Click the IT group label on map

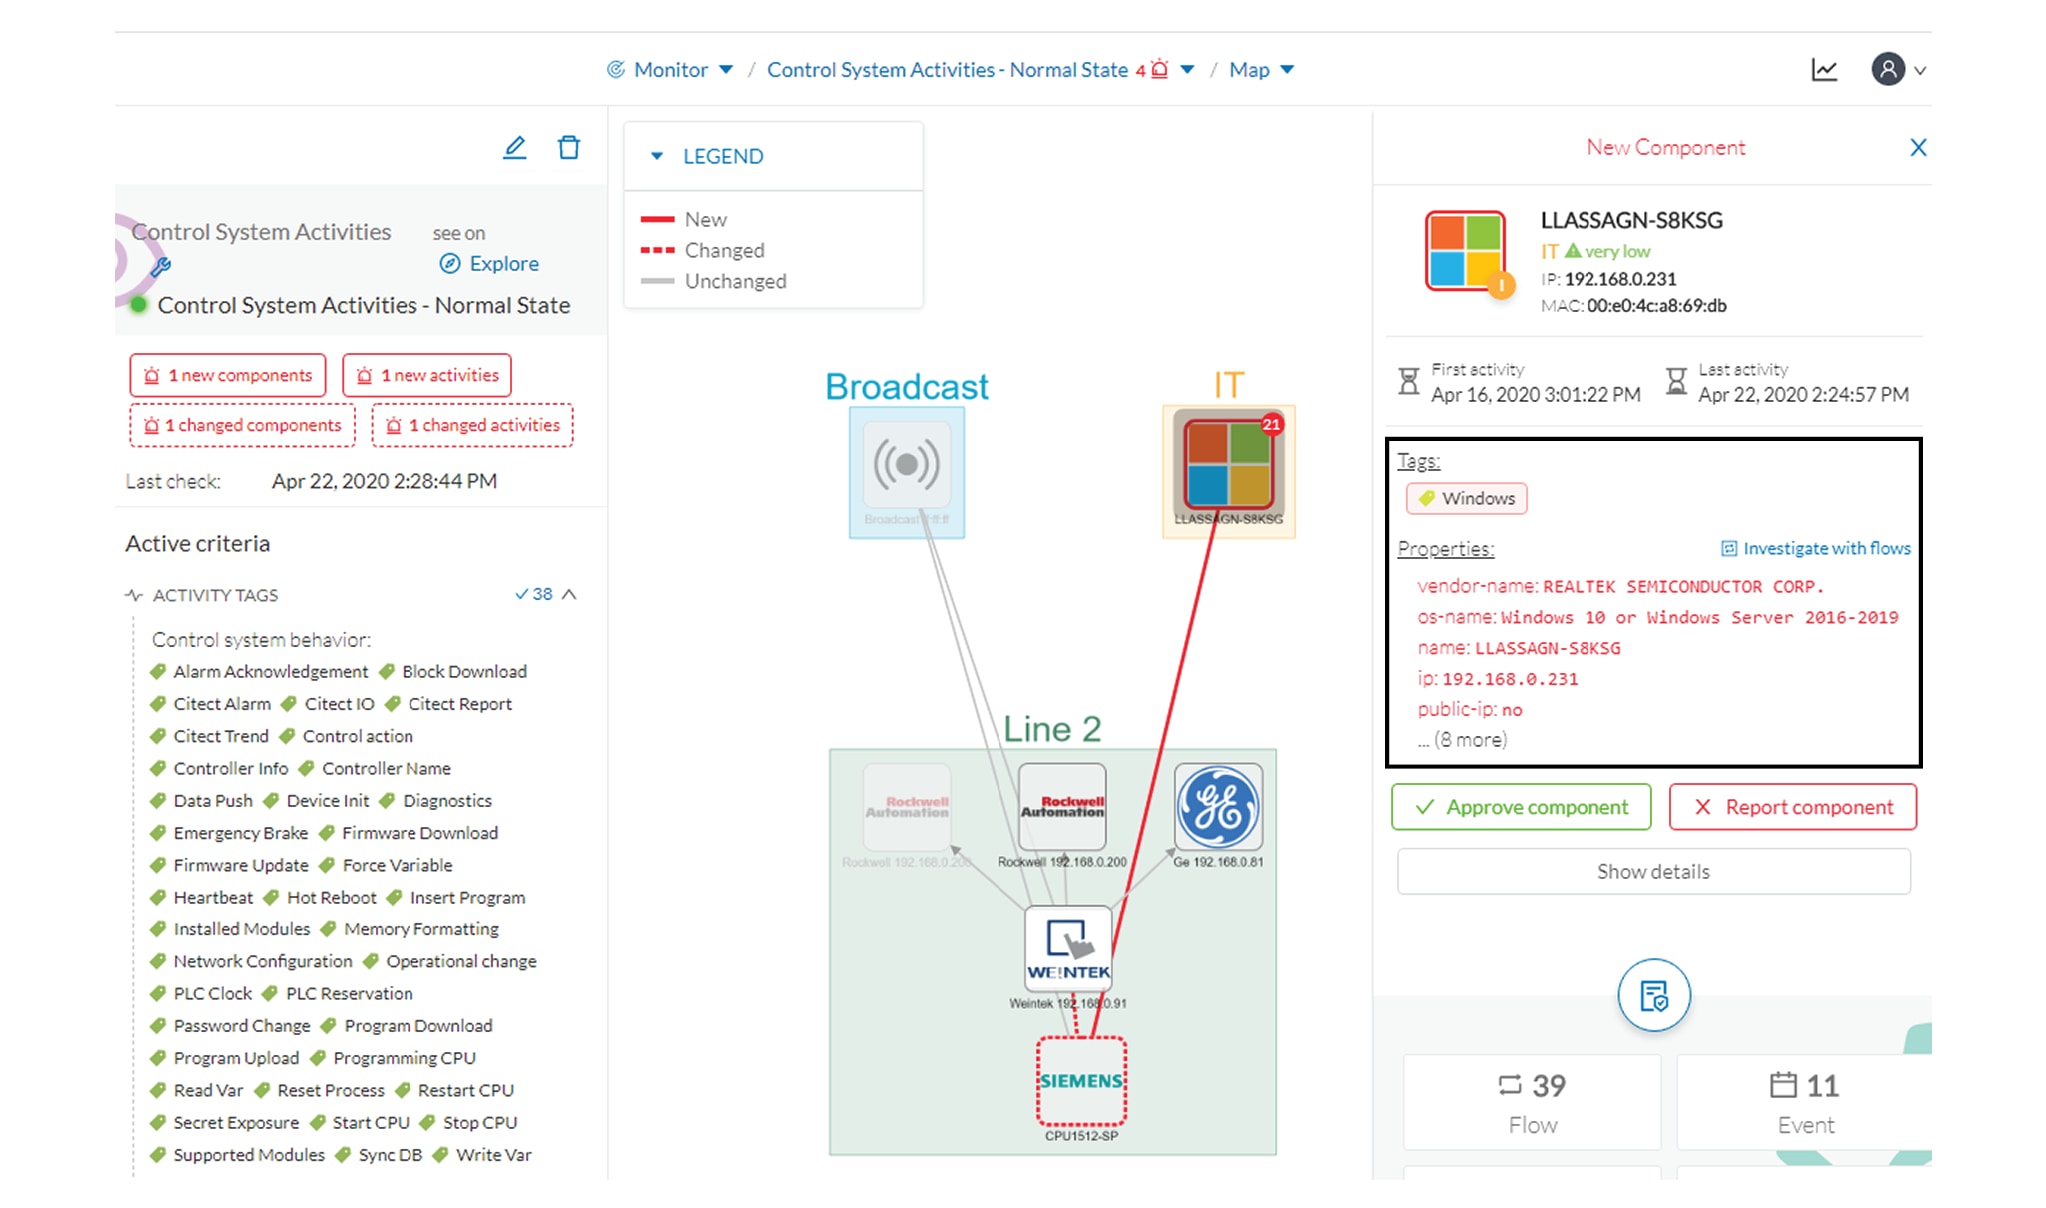(x=1229, y=386)
